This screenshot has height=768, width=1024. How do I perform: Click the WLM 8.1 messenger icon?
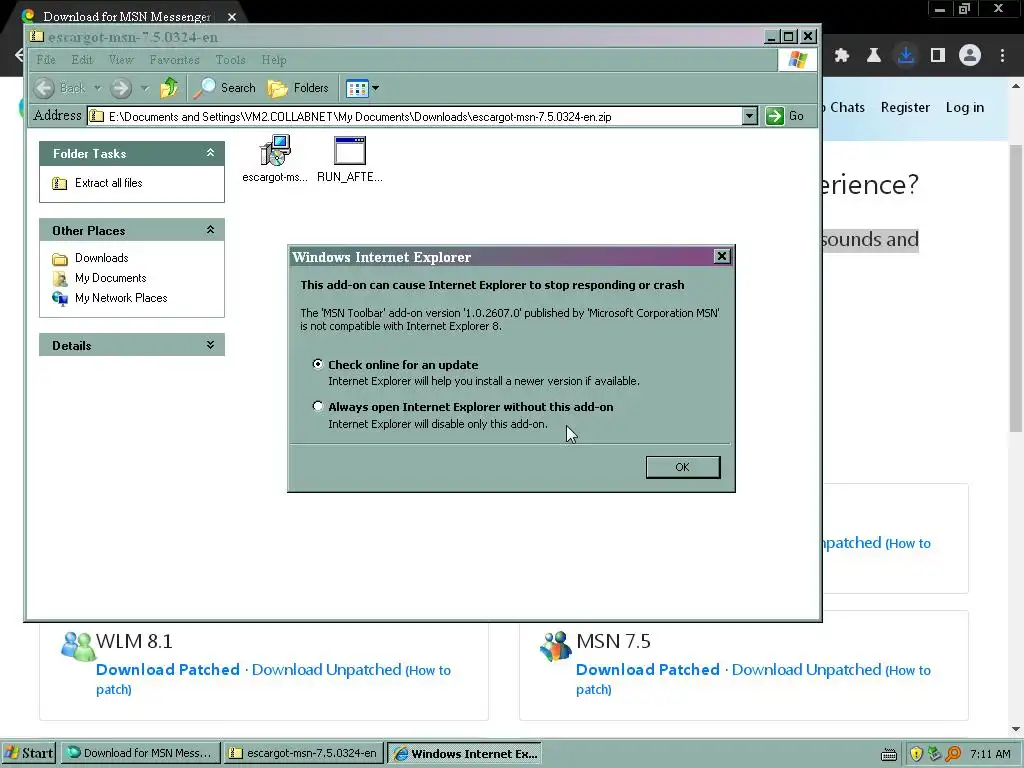click(x=78, y=646)
